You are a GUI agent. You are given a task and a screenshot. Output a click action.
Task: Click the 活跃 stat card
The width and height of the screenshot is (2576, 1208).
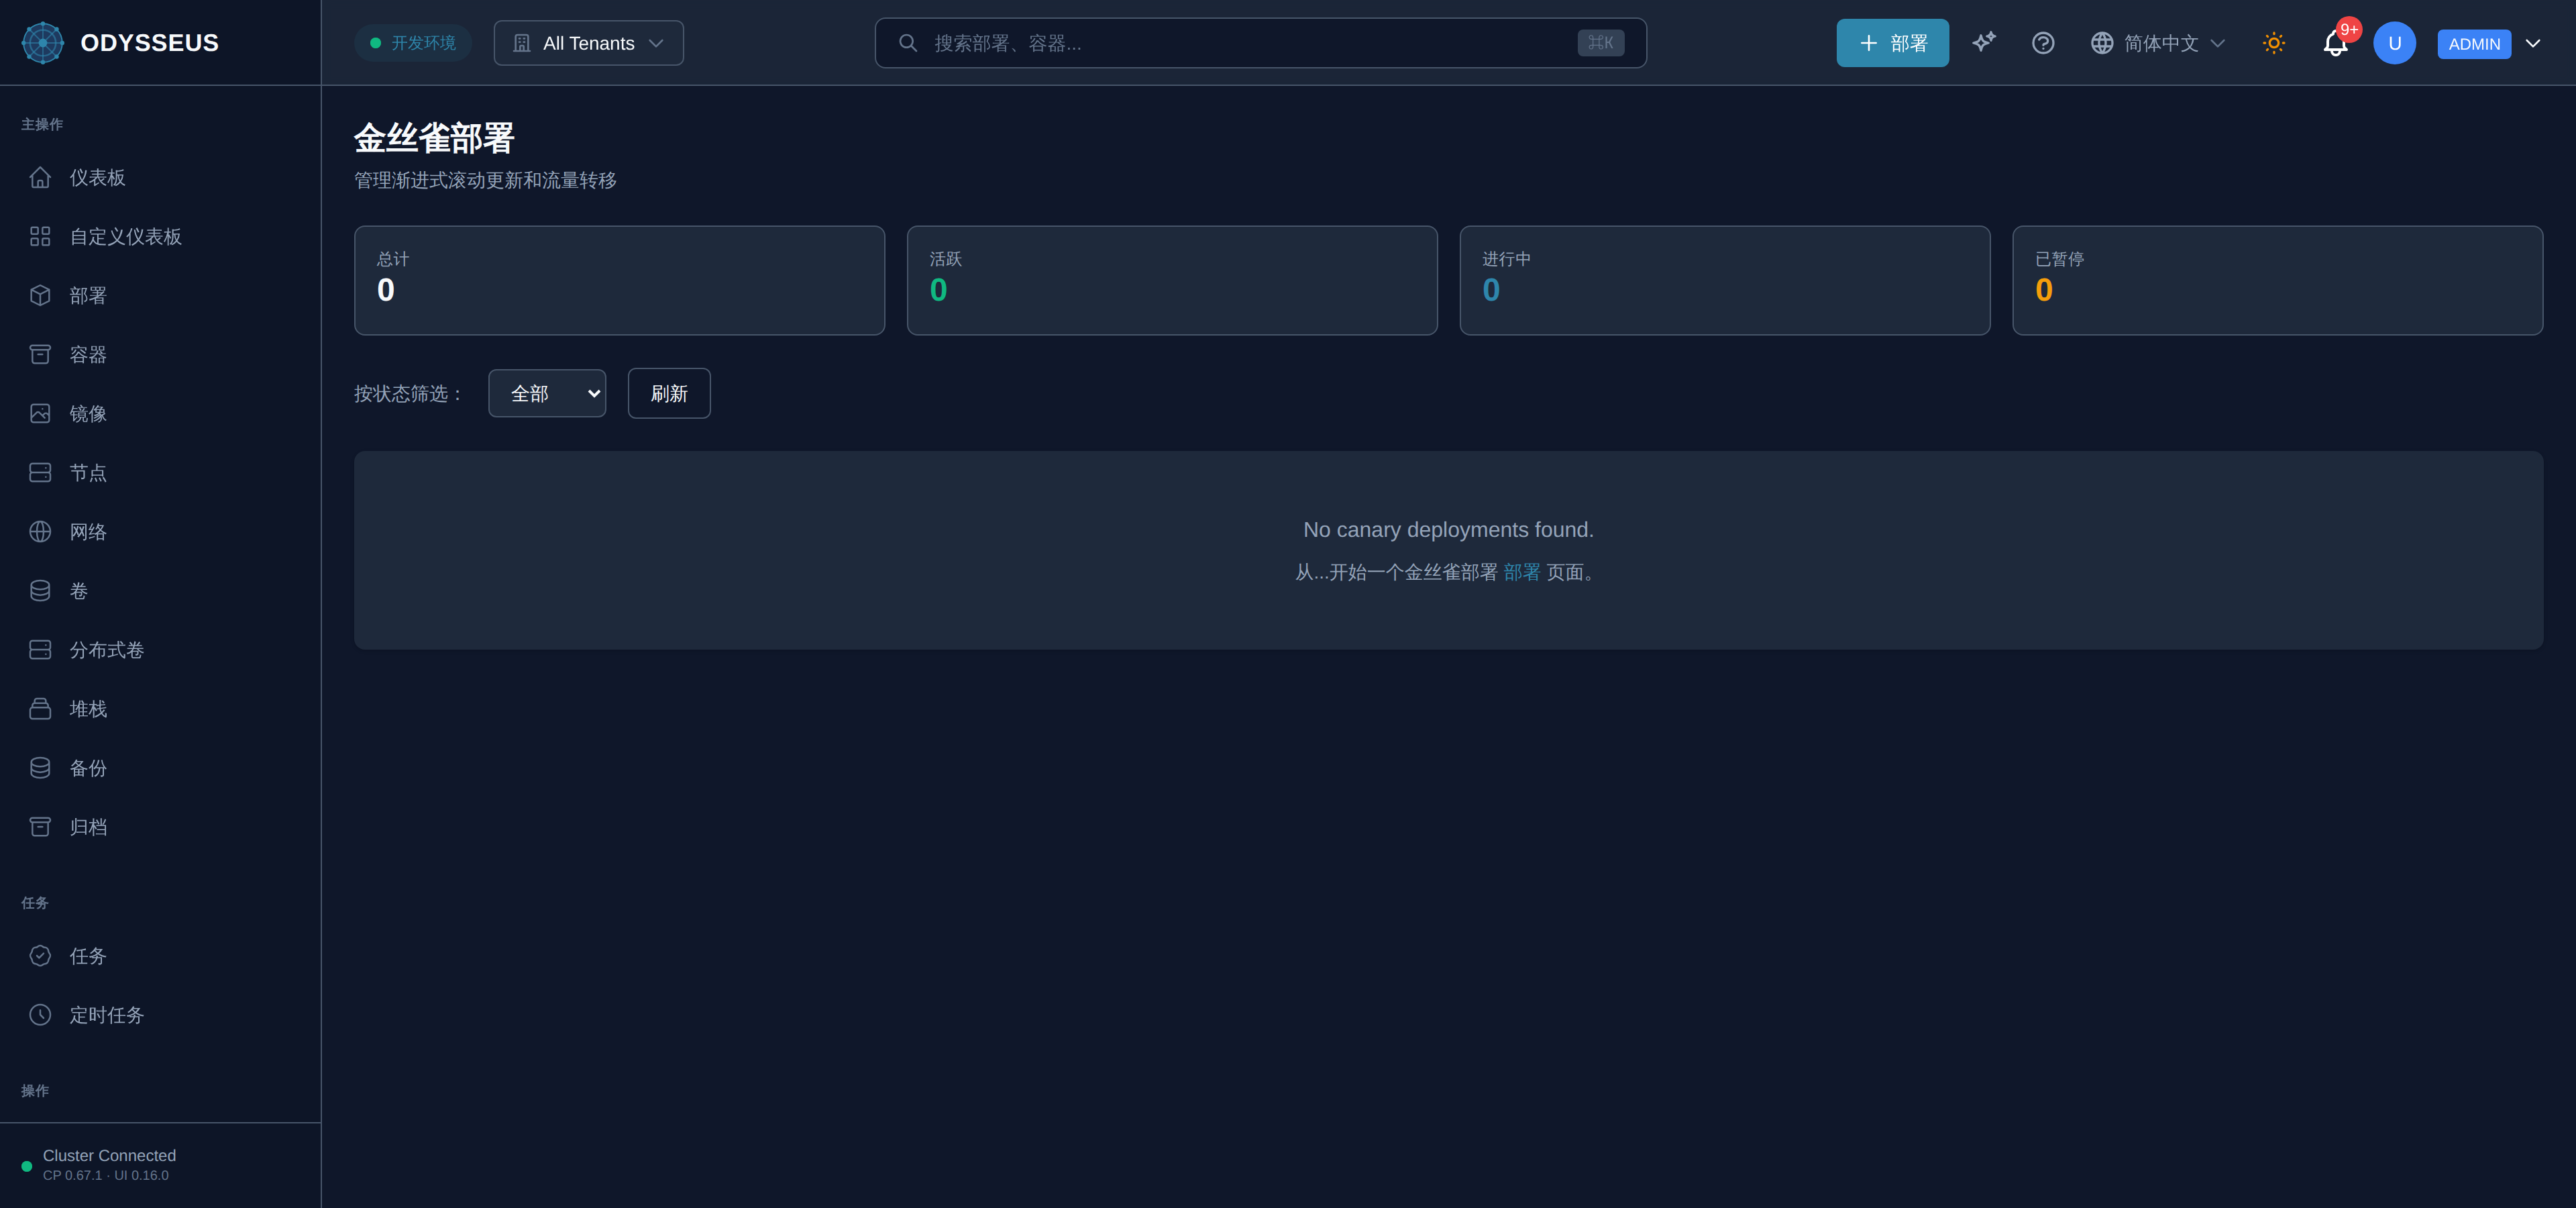1172,280
